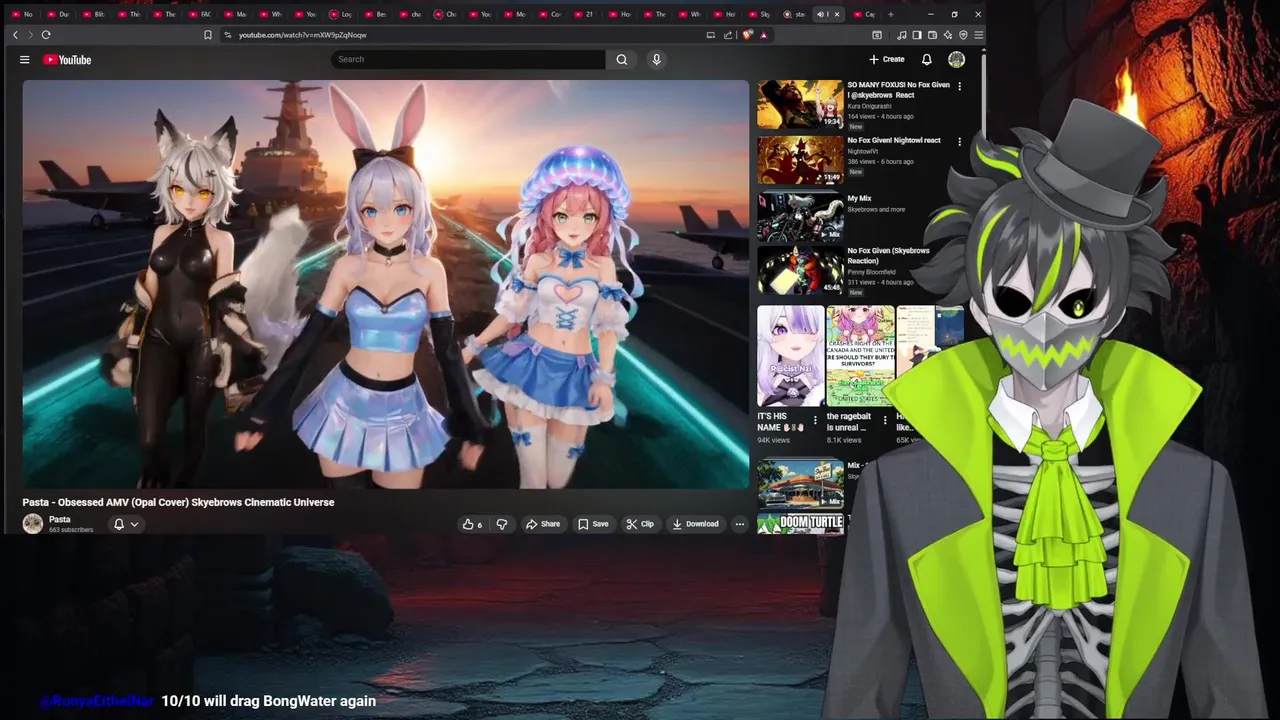Image resolution: width=1280 pixels, height=720 pixels.
Task: Open options menu for 'IT'S HIS NAME' short
Action: 815,420
